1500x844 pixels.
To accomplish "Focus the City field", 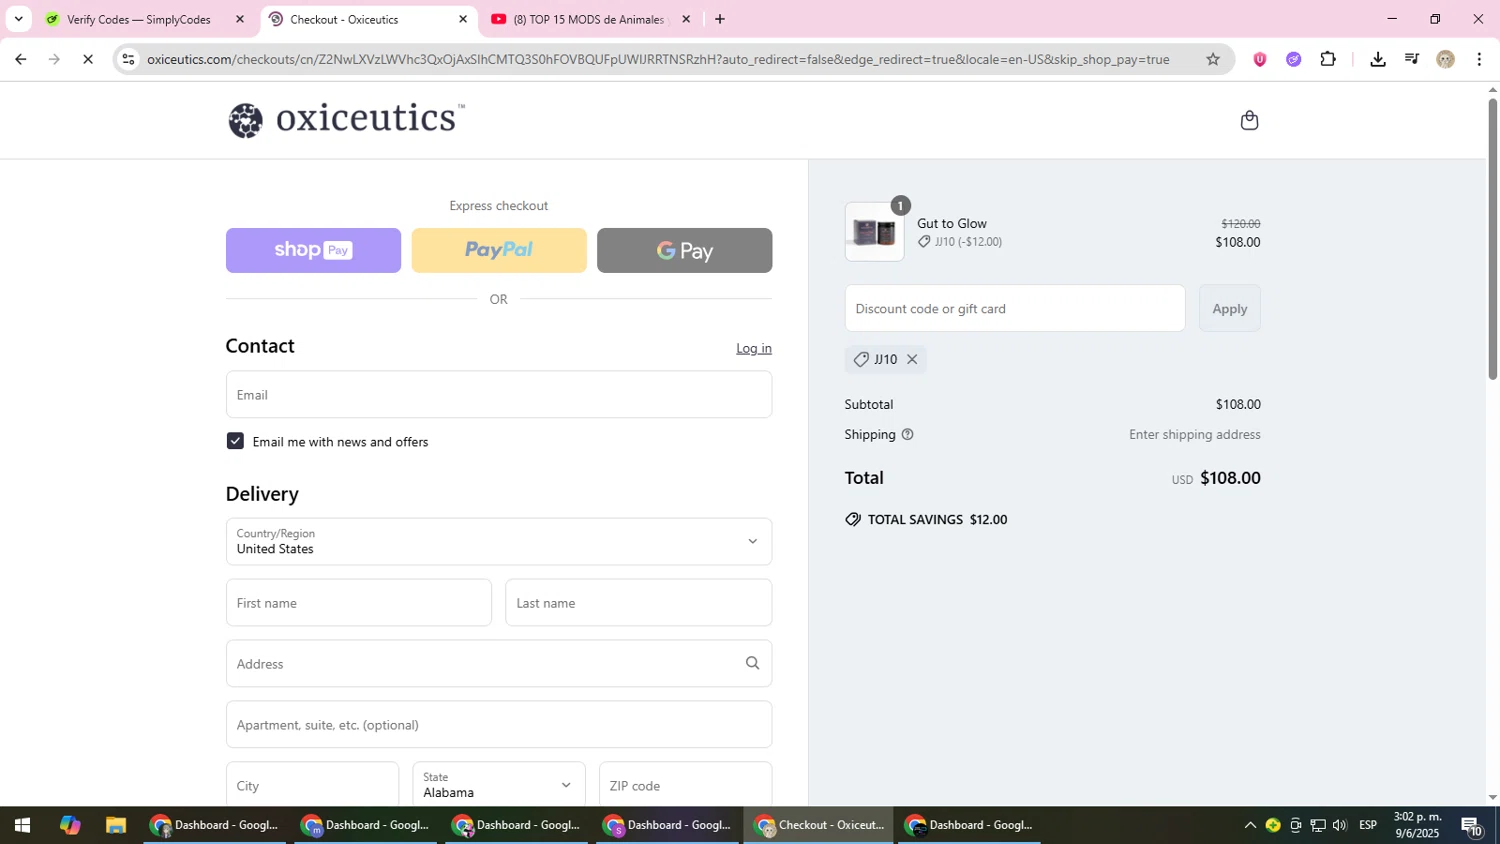I will [x=312, y=785].
